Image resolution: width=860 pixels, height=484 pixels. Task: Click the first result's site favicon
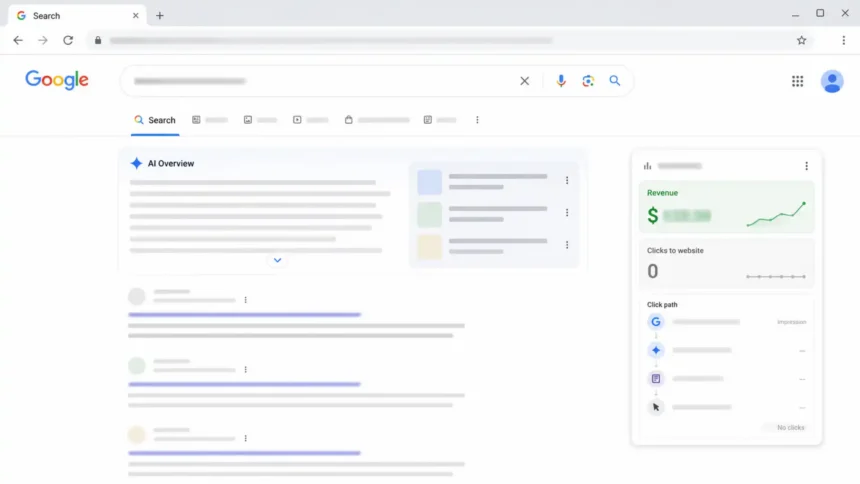(x=137, y=296)
